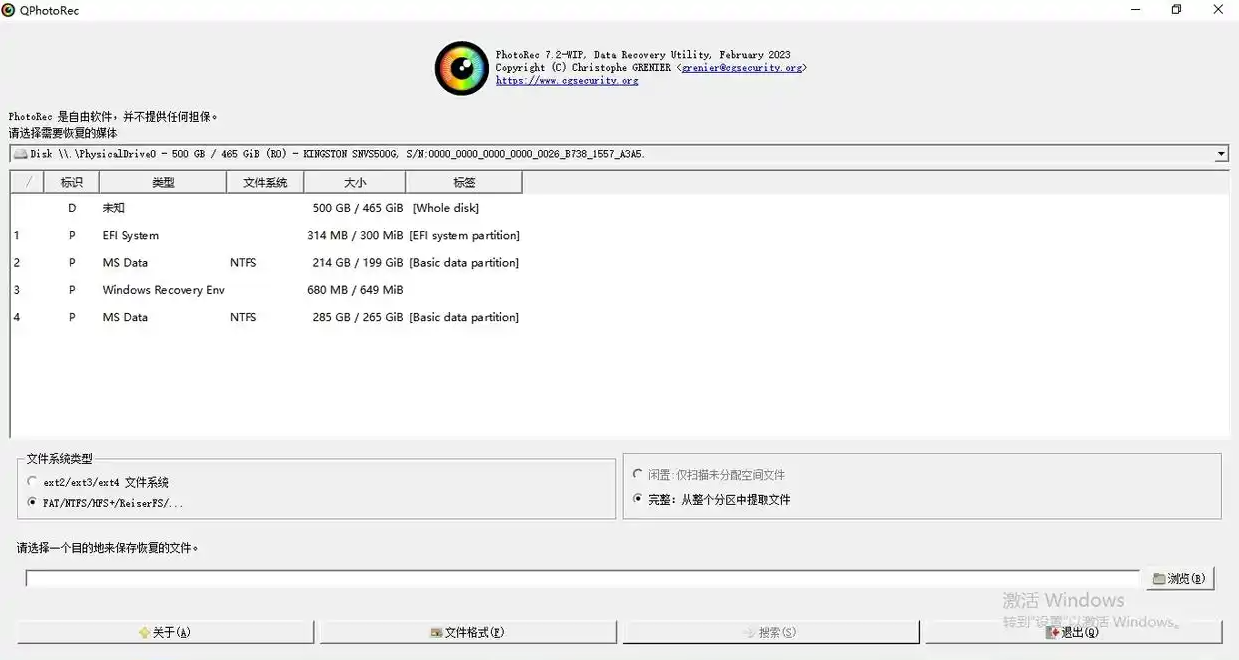Sort by the 标签 column header
1239x660 pixels.
pos(464,182)
